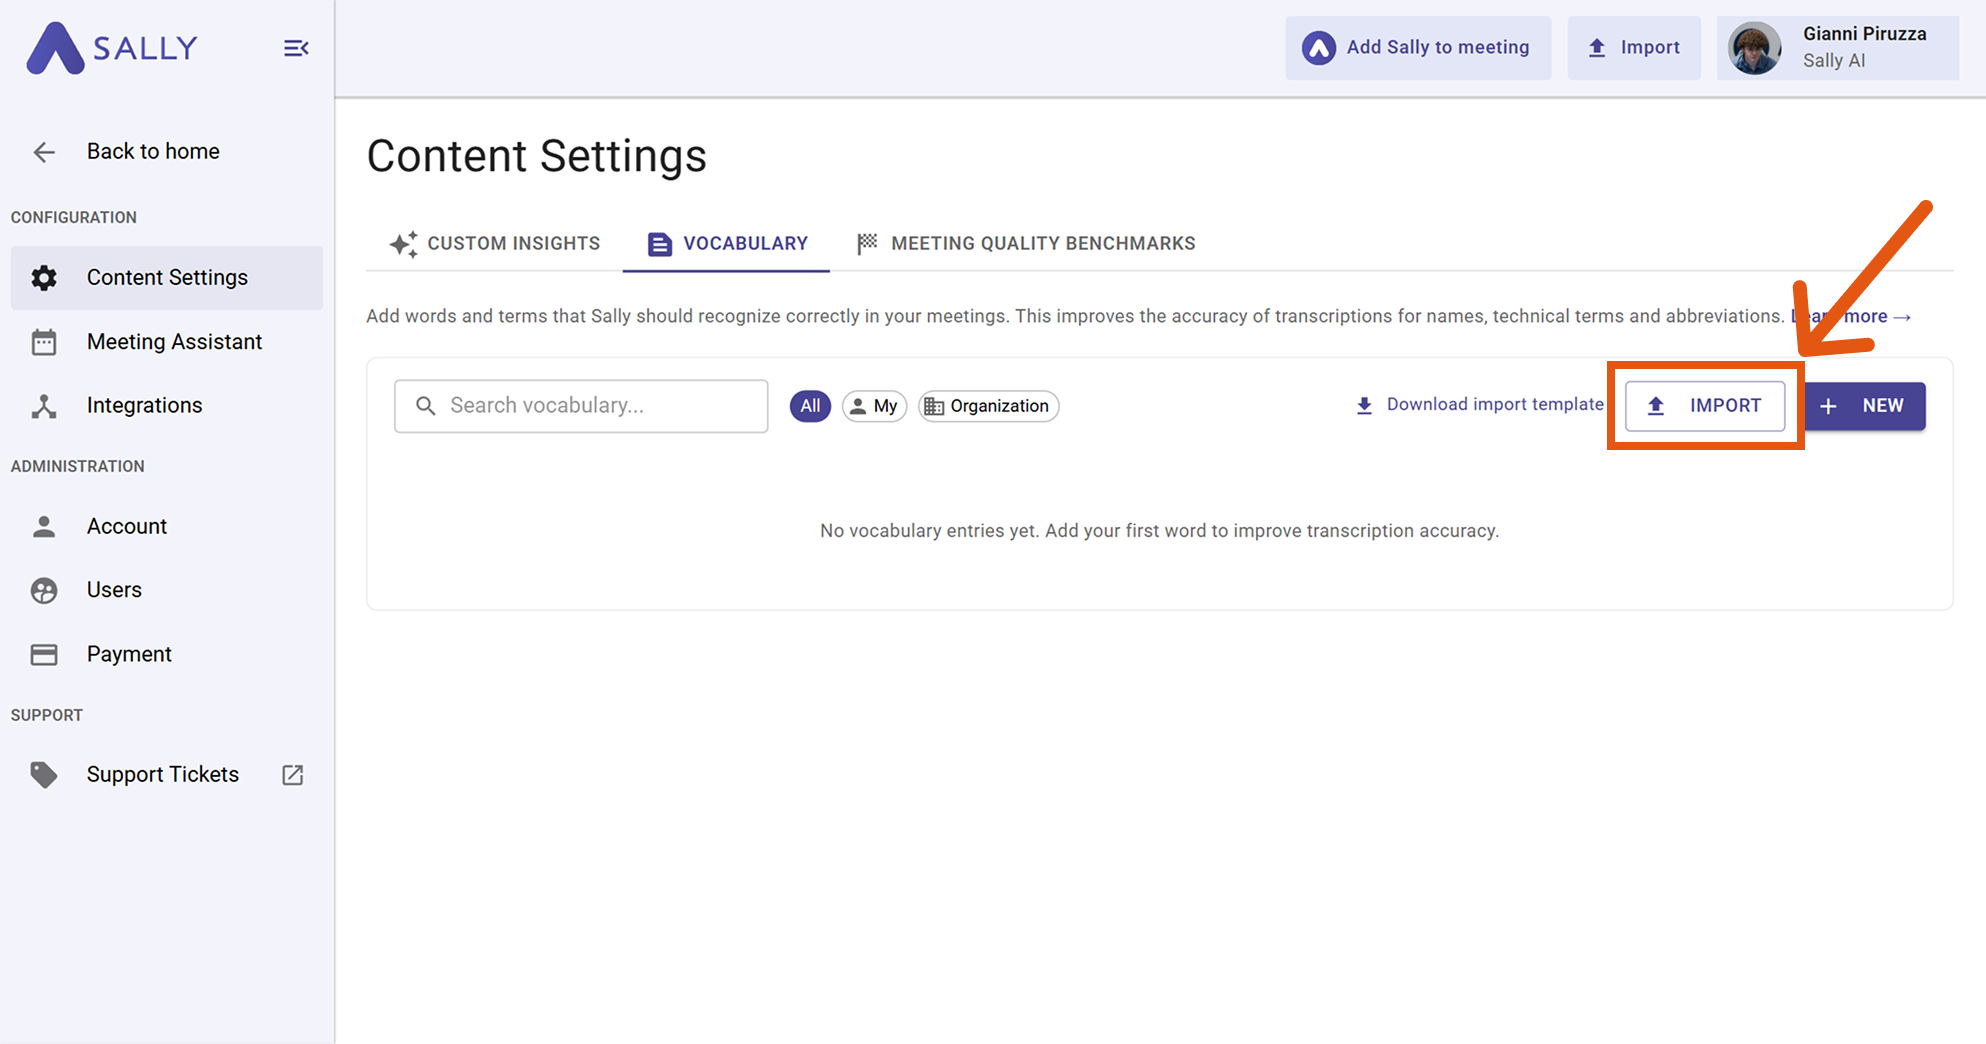Click the Sally logo in the sidebar

click(111, 48)
